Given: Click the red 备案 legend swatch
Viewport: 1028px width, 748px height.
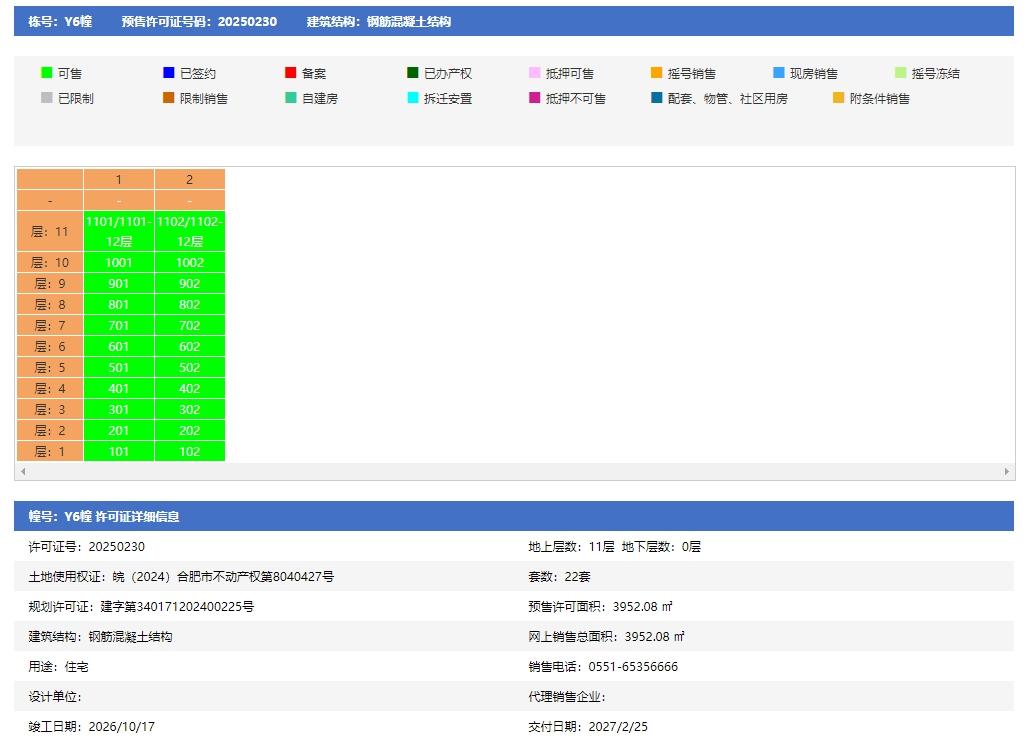Looking at the screenshot, I should 290,73.
